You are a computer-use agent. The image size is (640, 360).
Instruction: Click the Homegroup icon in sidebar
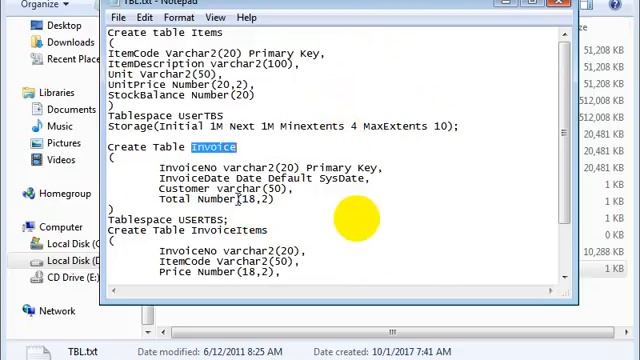29,193
